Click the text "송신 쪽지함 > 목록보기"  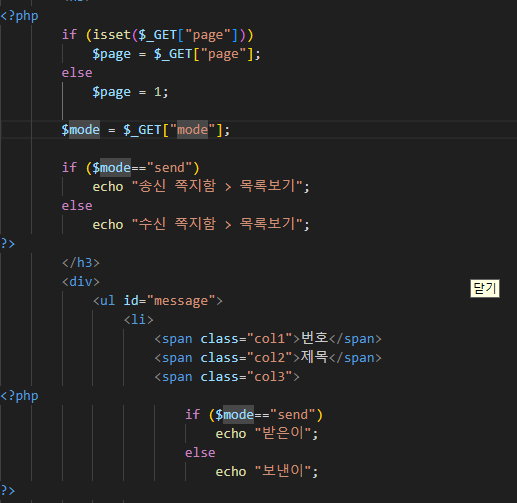coord(217,186)
